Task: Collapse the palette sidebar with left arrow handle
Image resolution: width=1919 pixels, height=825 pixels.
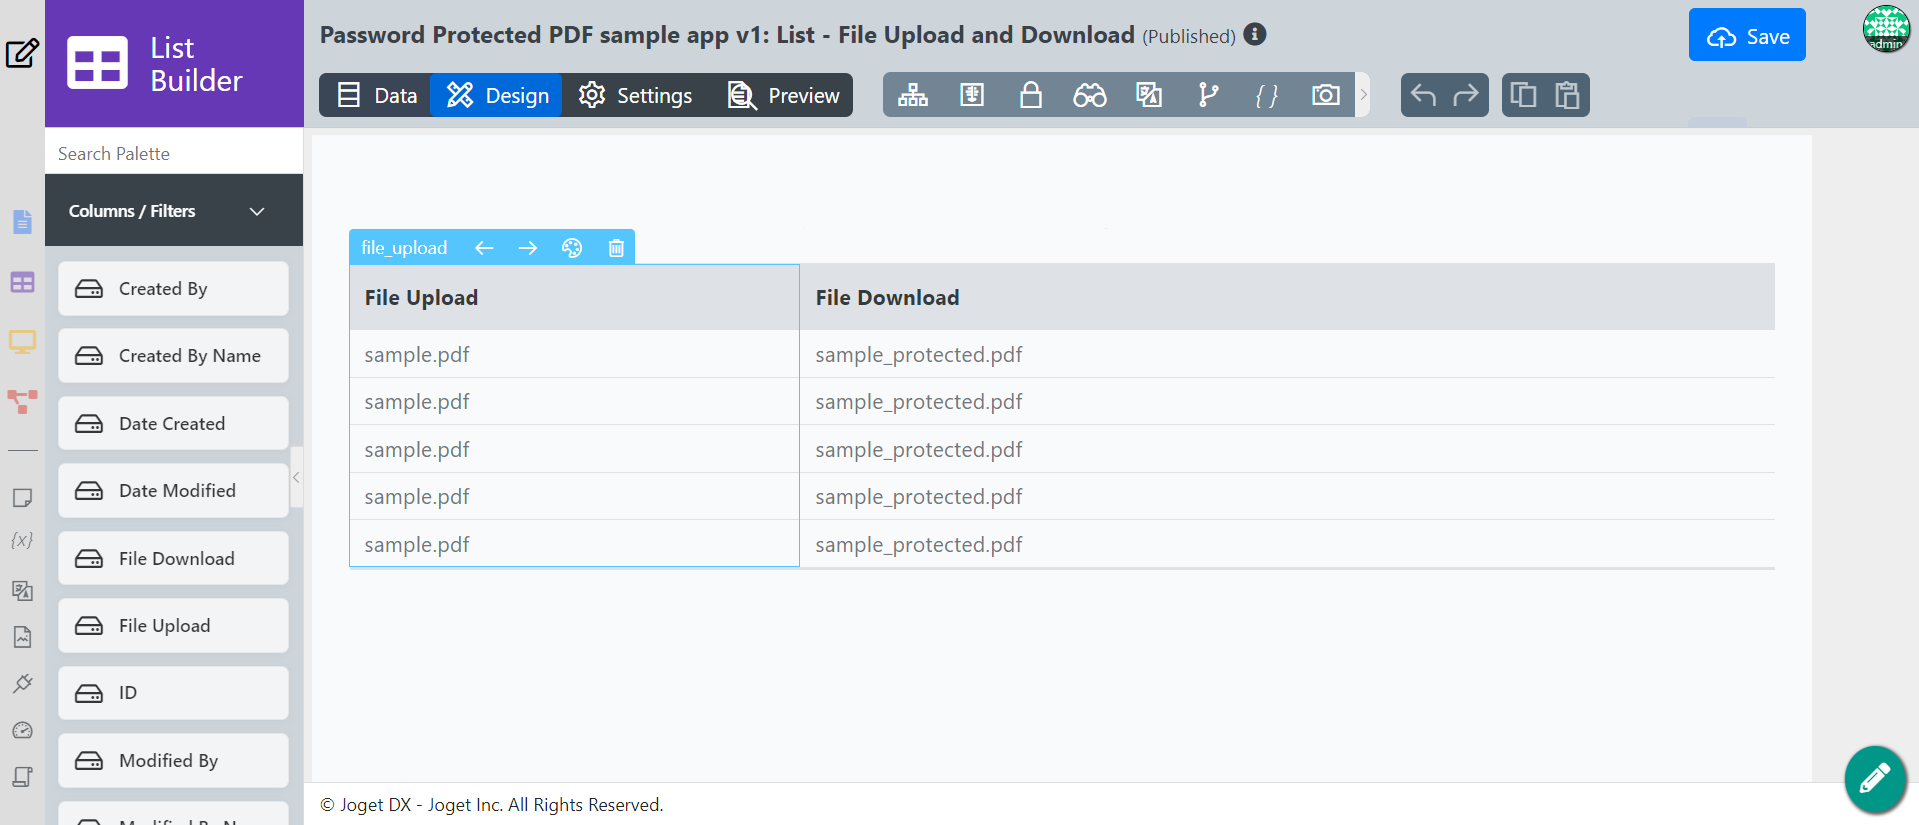Action: 296,477
